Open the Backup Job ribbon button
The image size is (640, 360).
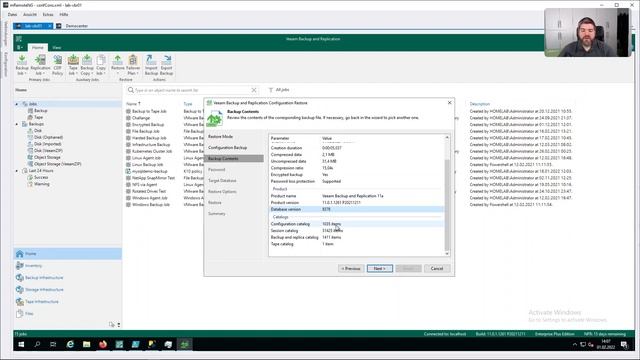coord(22,65)
